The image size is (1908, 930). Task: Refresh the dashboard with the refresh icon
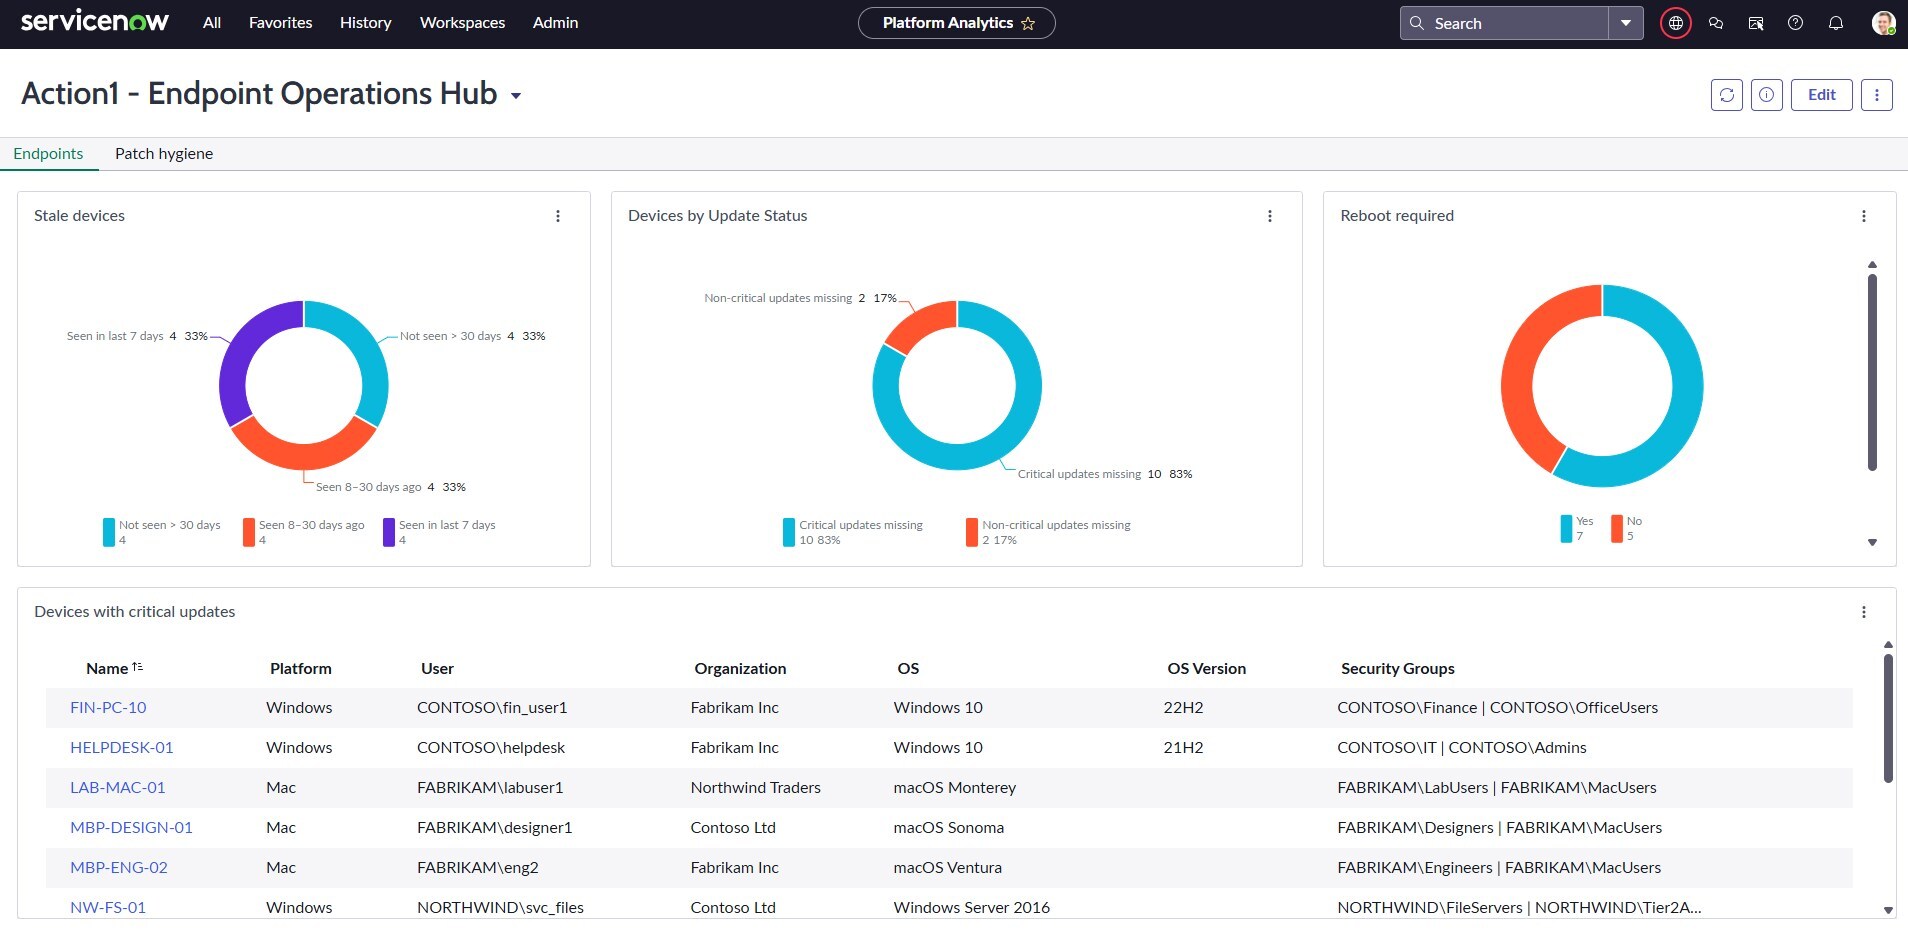[x=1727, y=95]
